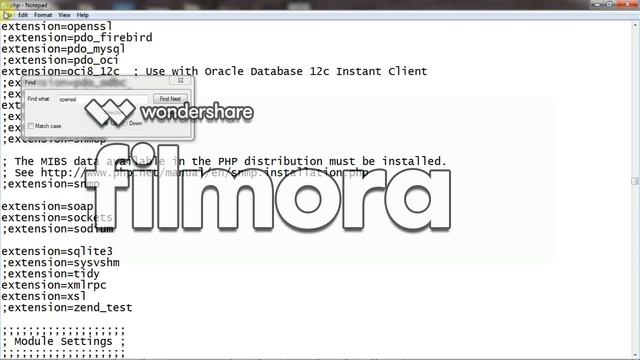The height and width of the screenshot is (360, 640).
Task: Click the Module Settings comment line
Action: [x=63, y=342]
